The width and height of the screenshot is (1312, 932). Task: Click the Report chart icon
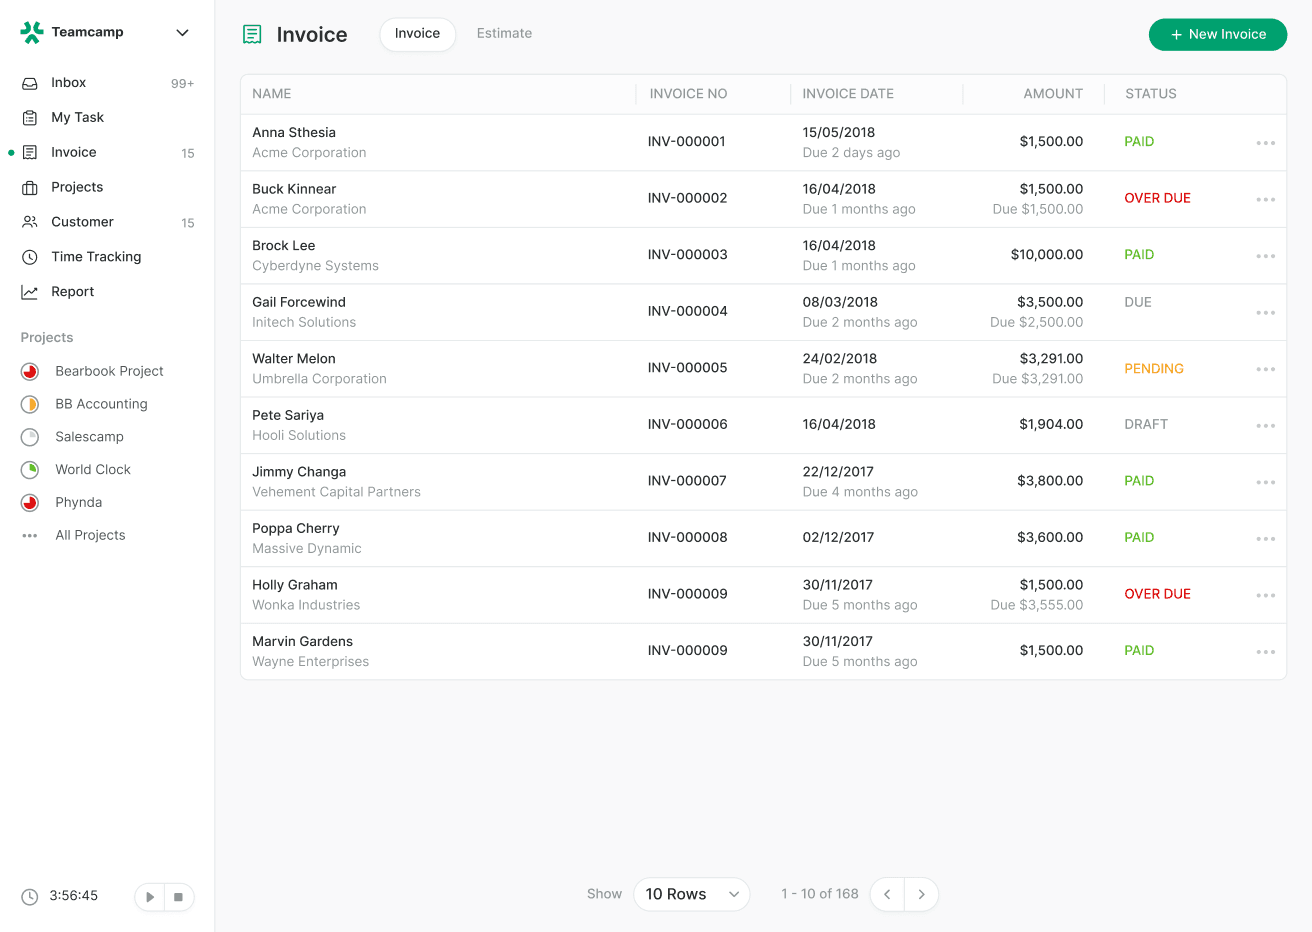pyautogui.click(x=32, y=291)
